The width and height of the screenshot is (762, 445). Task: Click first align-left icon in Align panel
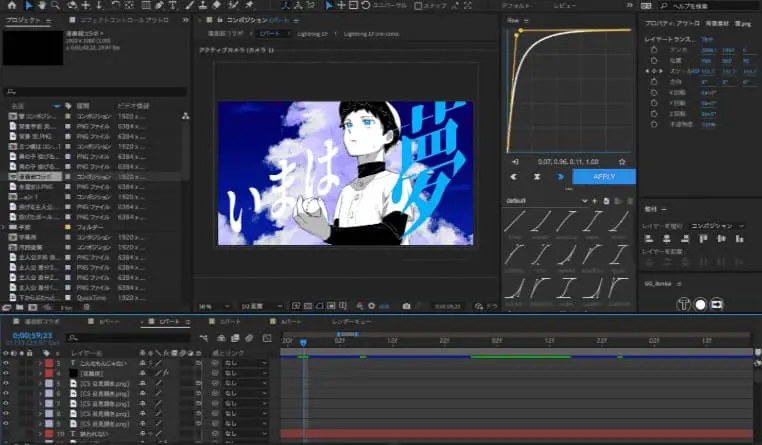pos(649,239)
